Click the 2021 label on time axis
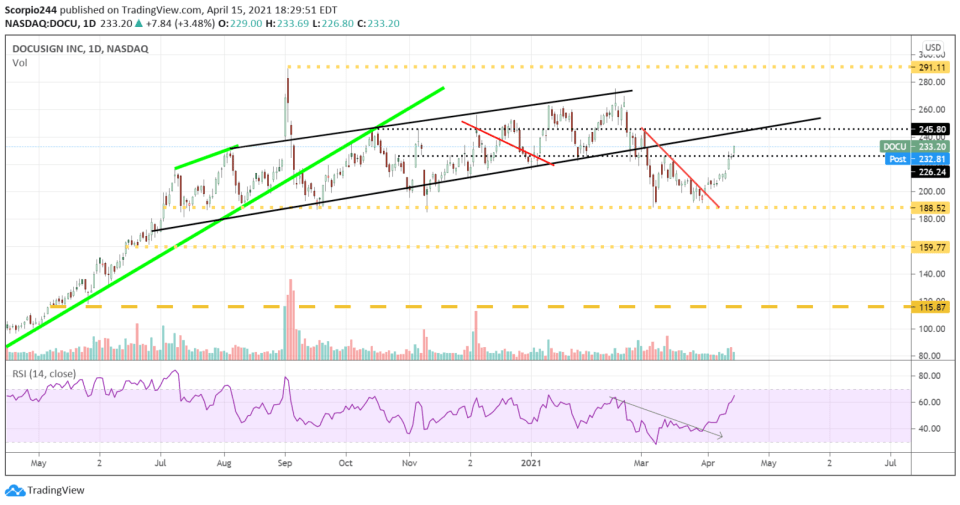Viewport: 960px width, 505px height. (531, 463)
